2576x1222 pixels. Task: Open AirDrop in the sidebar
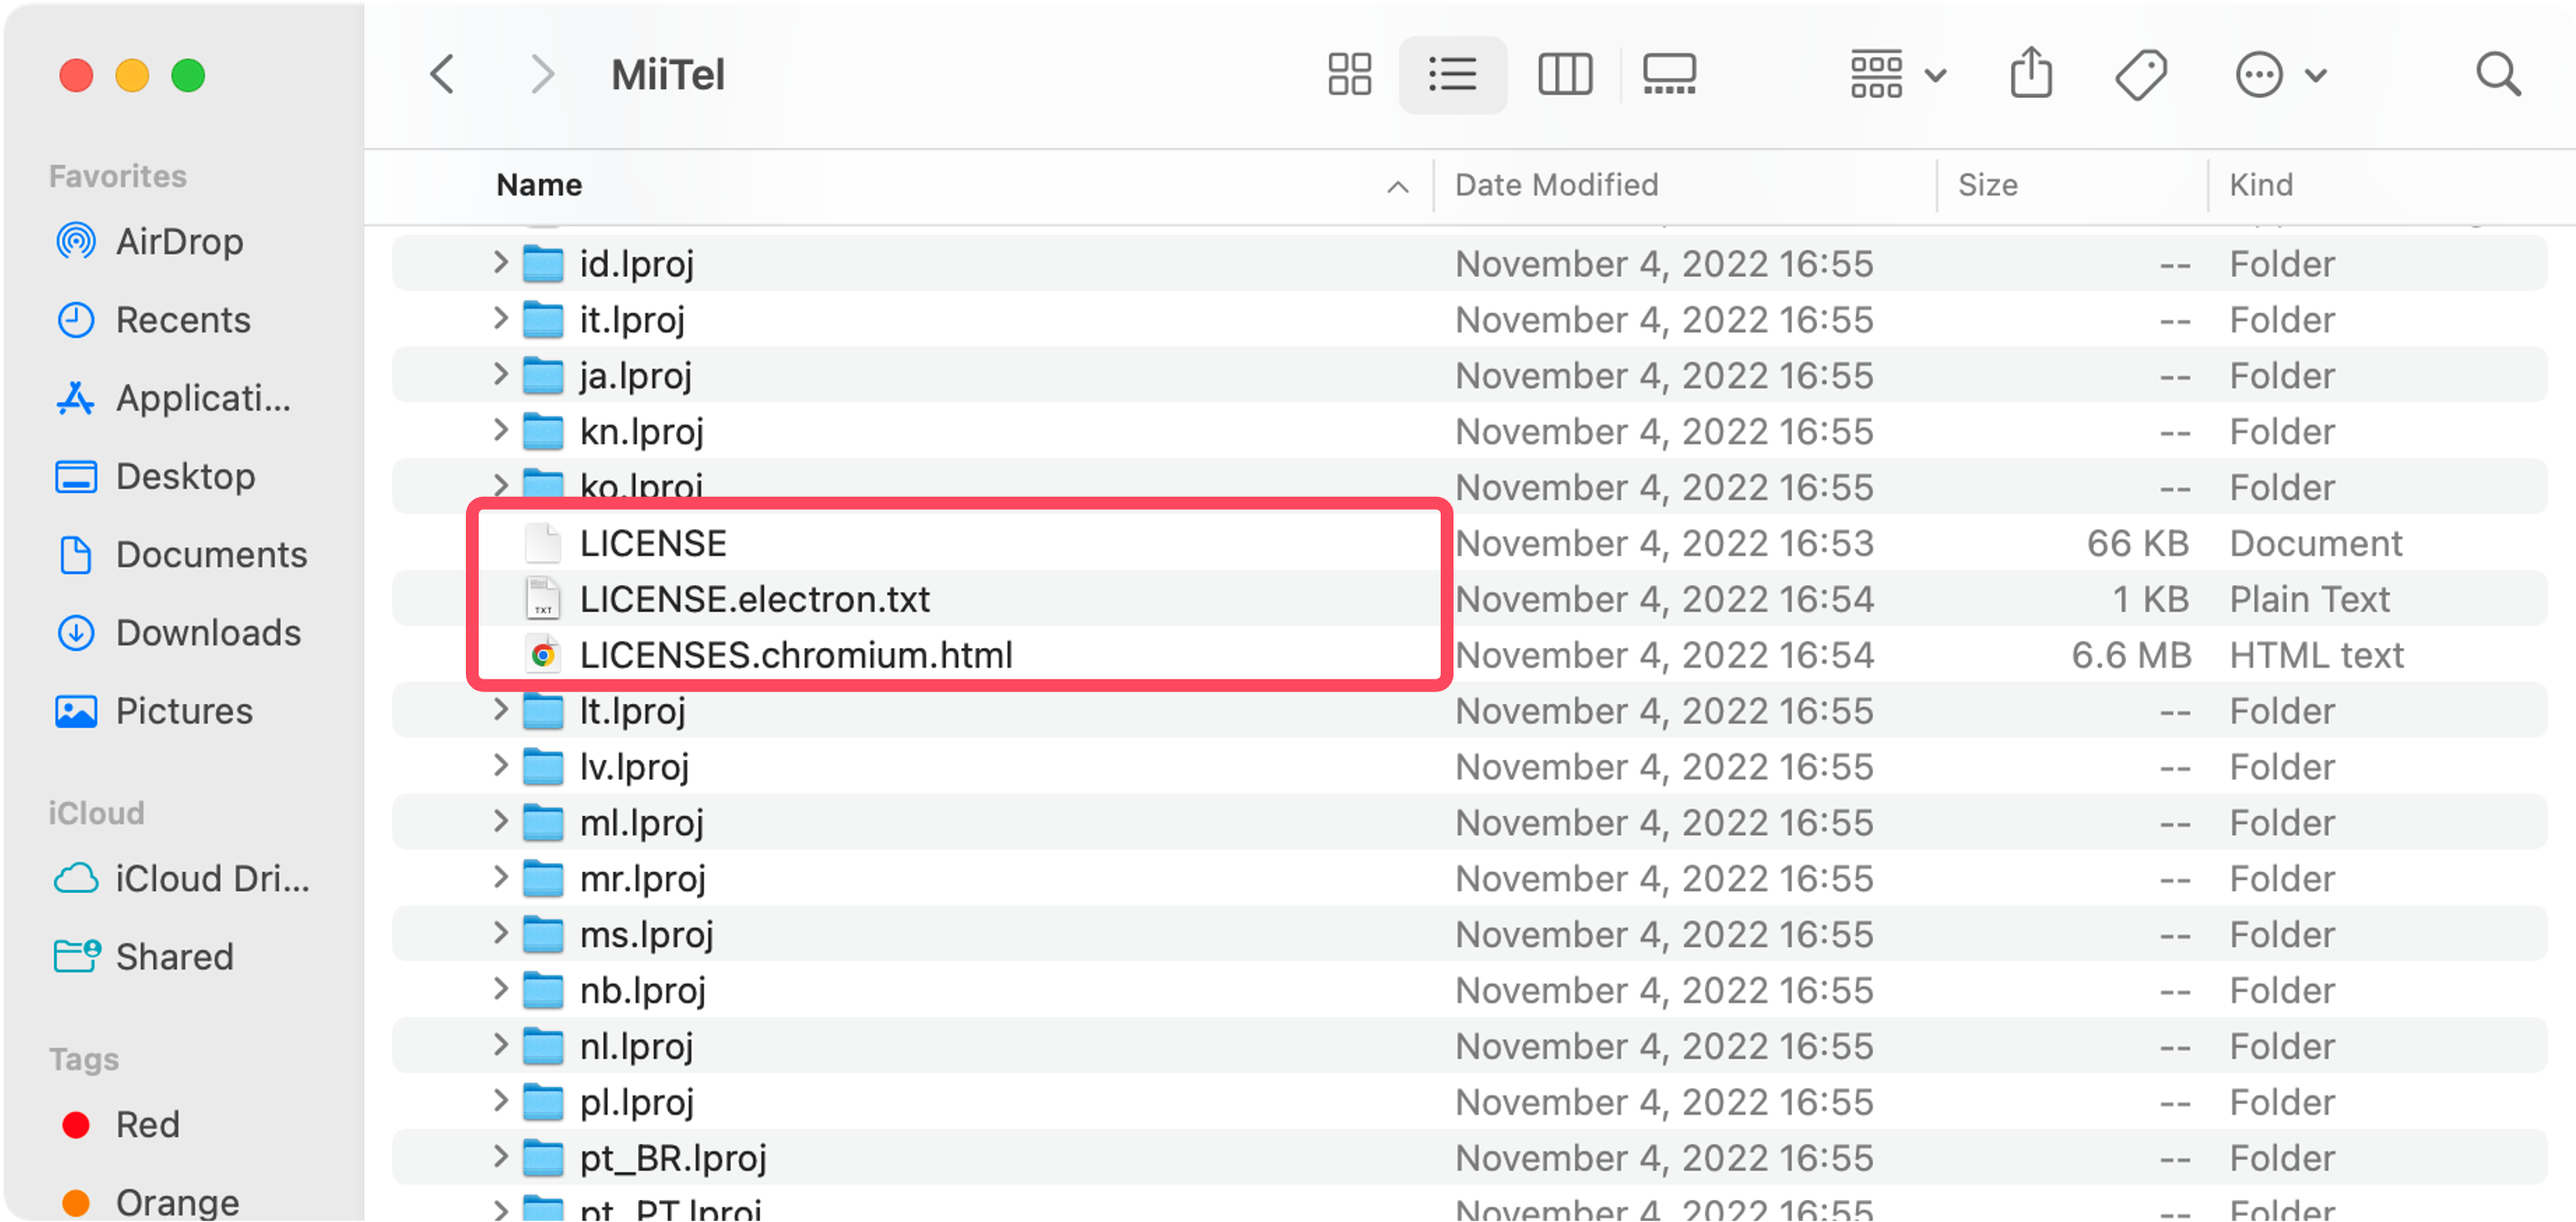pos(179,242)
